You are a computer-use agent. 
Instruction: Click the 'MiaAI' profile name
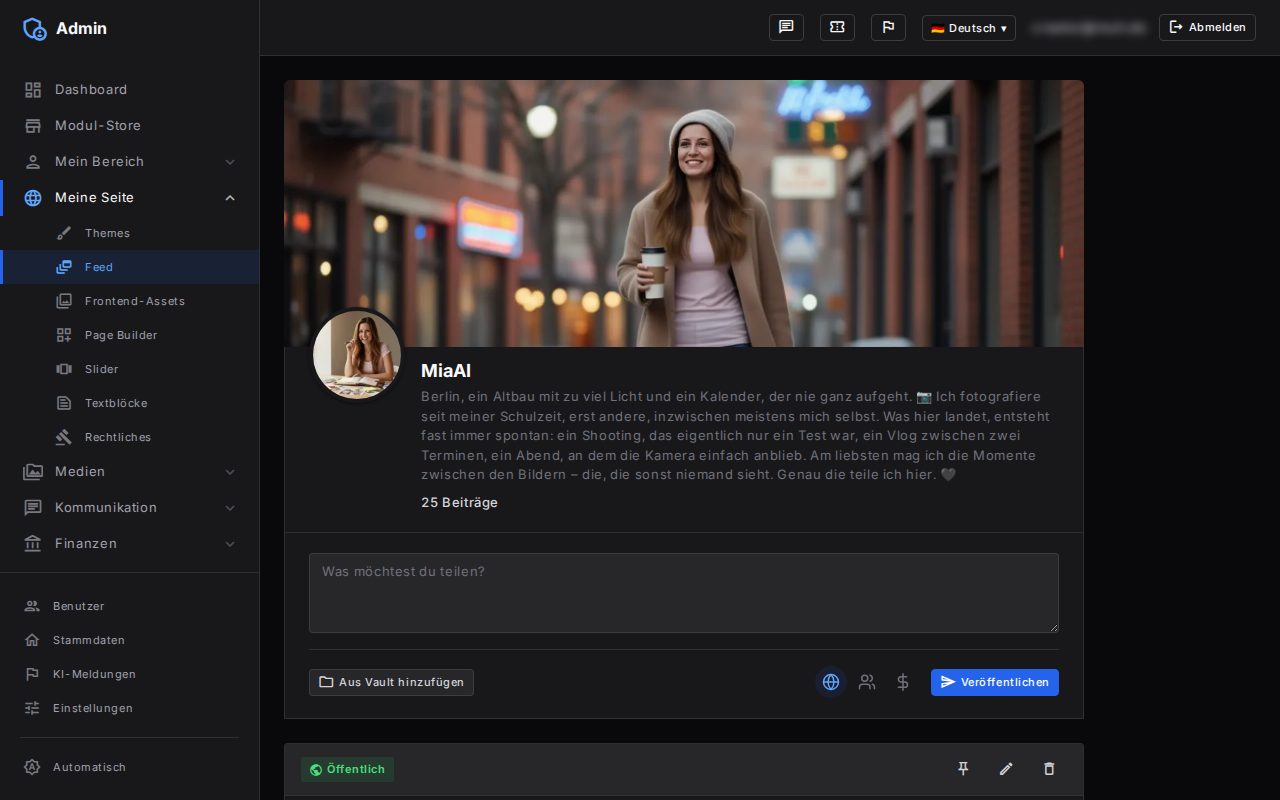click(446, 371)
